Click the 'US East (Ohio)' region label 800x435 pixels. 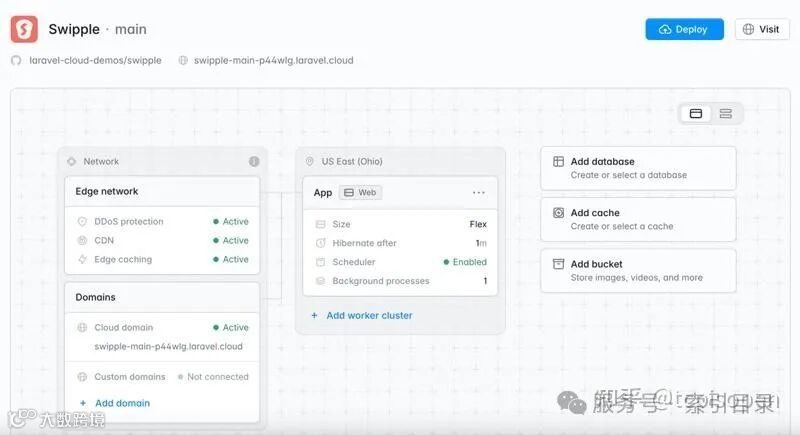pyautogui.click(x=352, y=161)
